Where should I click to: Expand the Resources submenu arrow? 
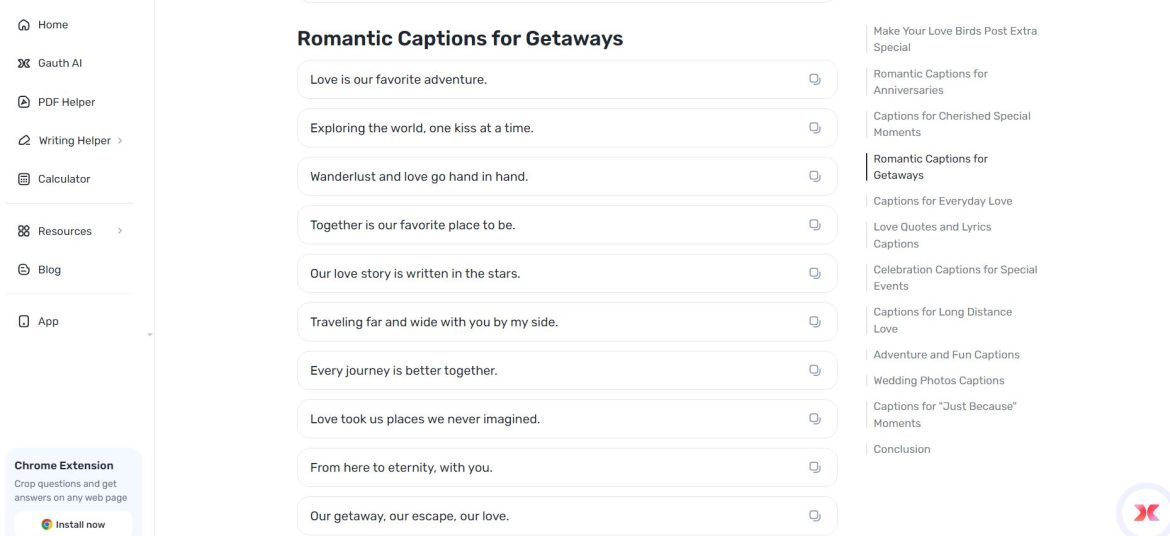pos(120,231)
